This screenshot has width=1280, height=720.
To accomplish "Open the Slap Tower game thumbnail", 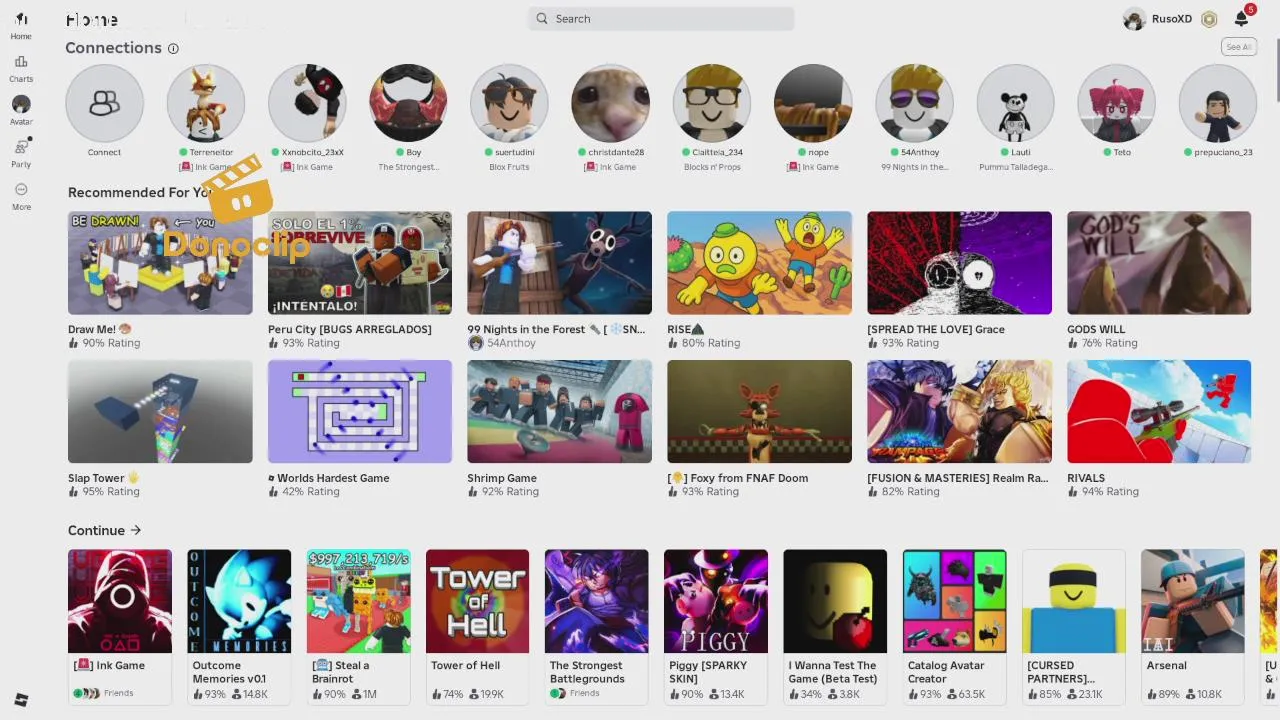I will (160, 411).
